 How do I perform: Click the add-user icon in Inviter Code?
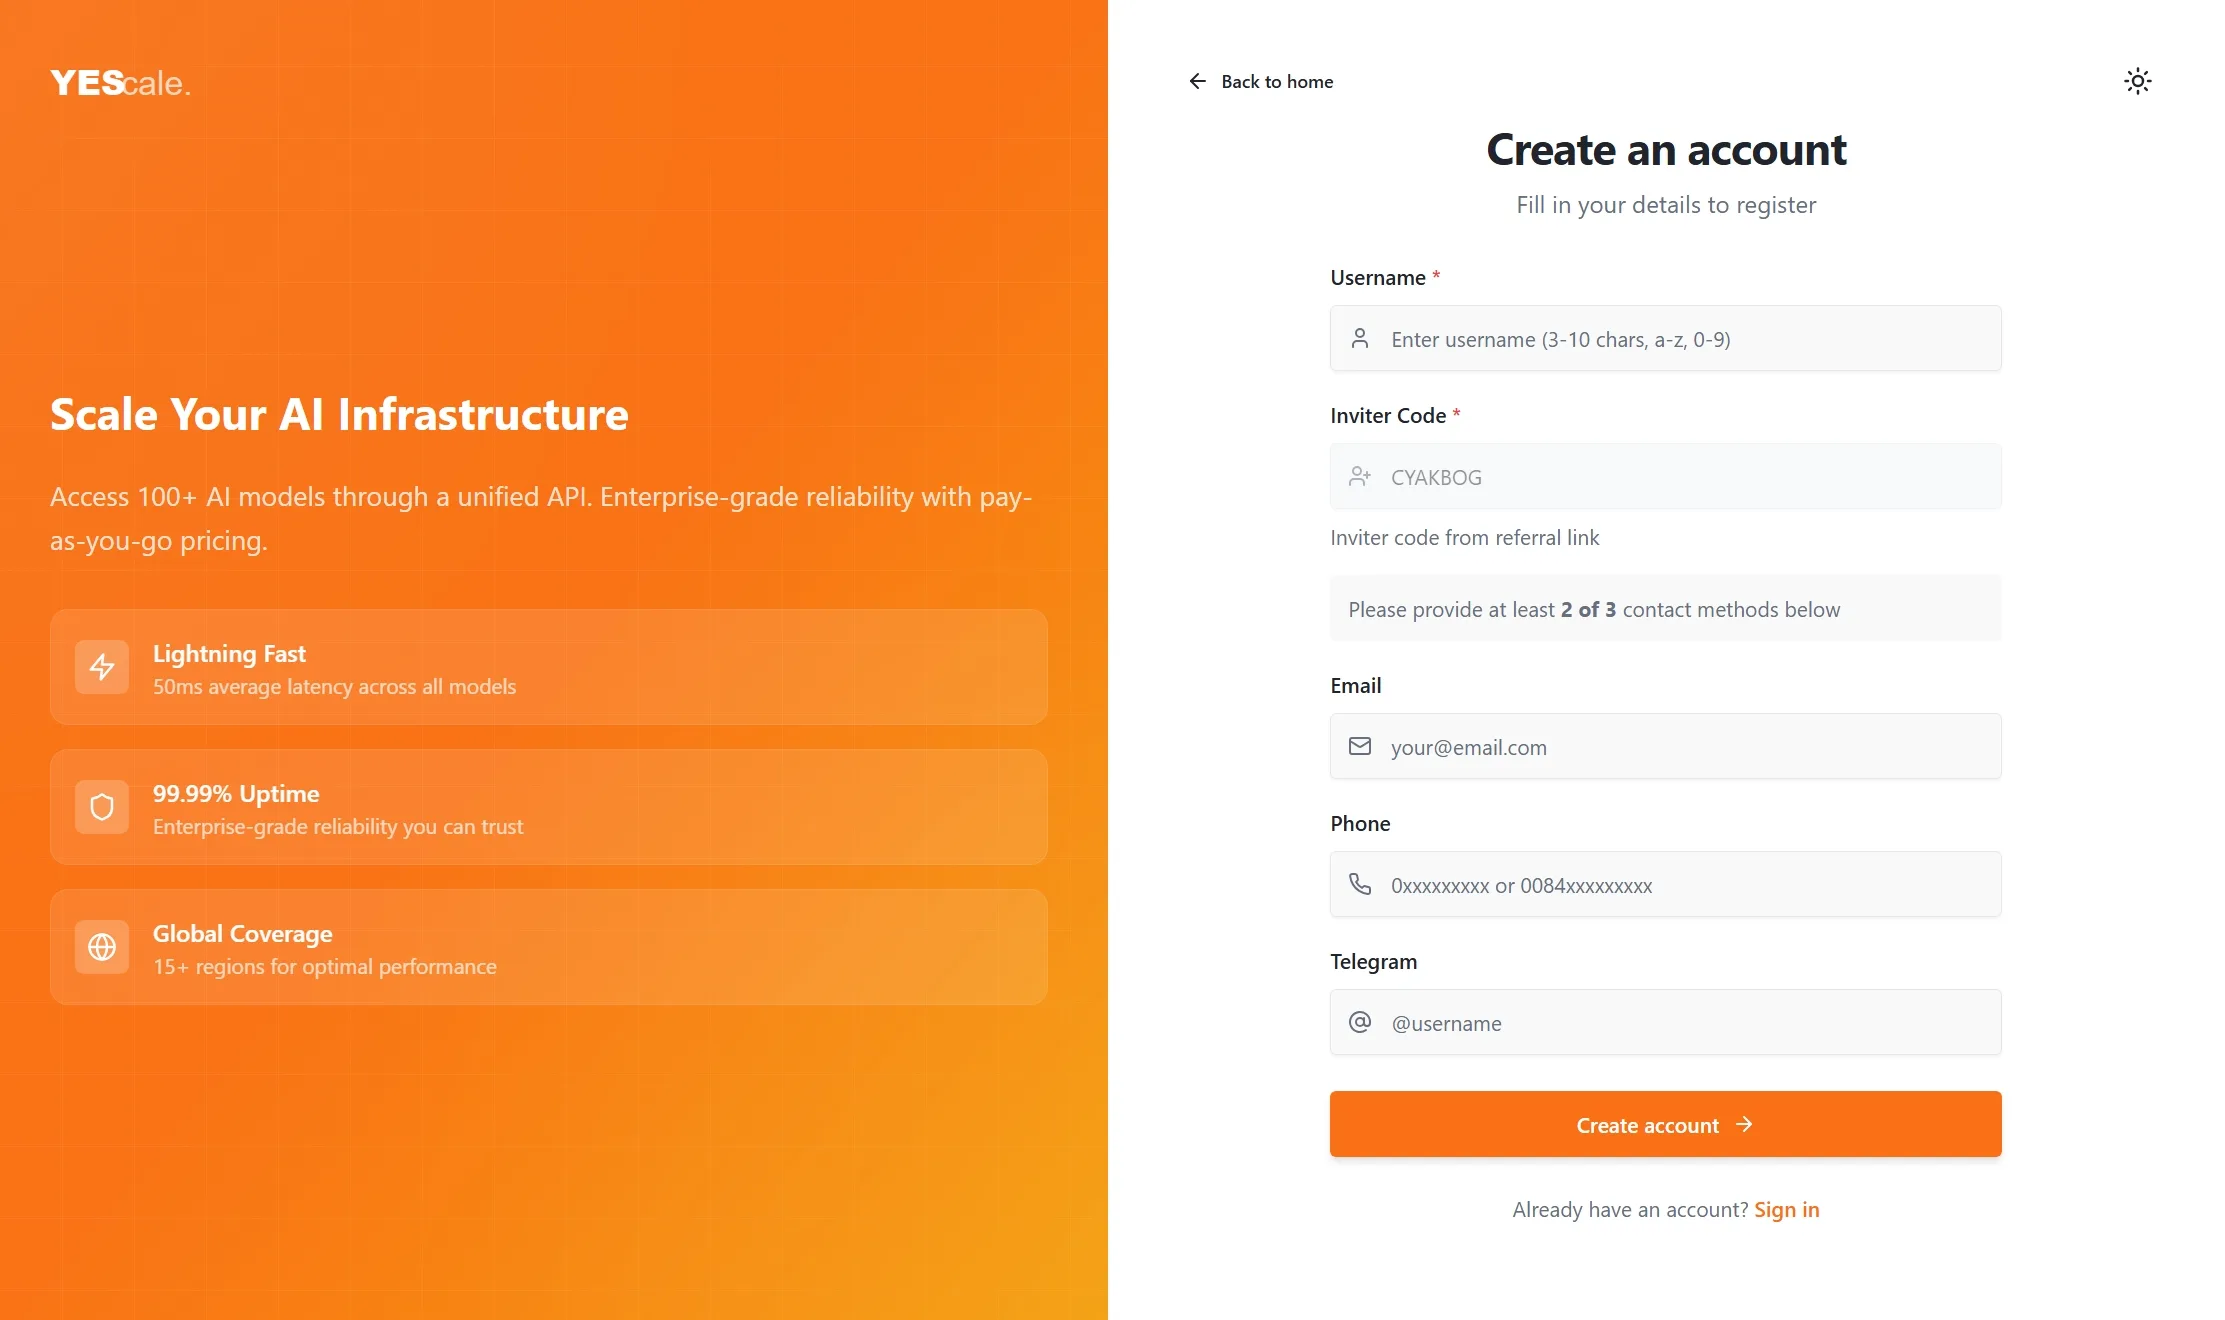[x=1360, y=477]
